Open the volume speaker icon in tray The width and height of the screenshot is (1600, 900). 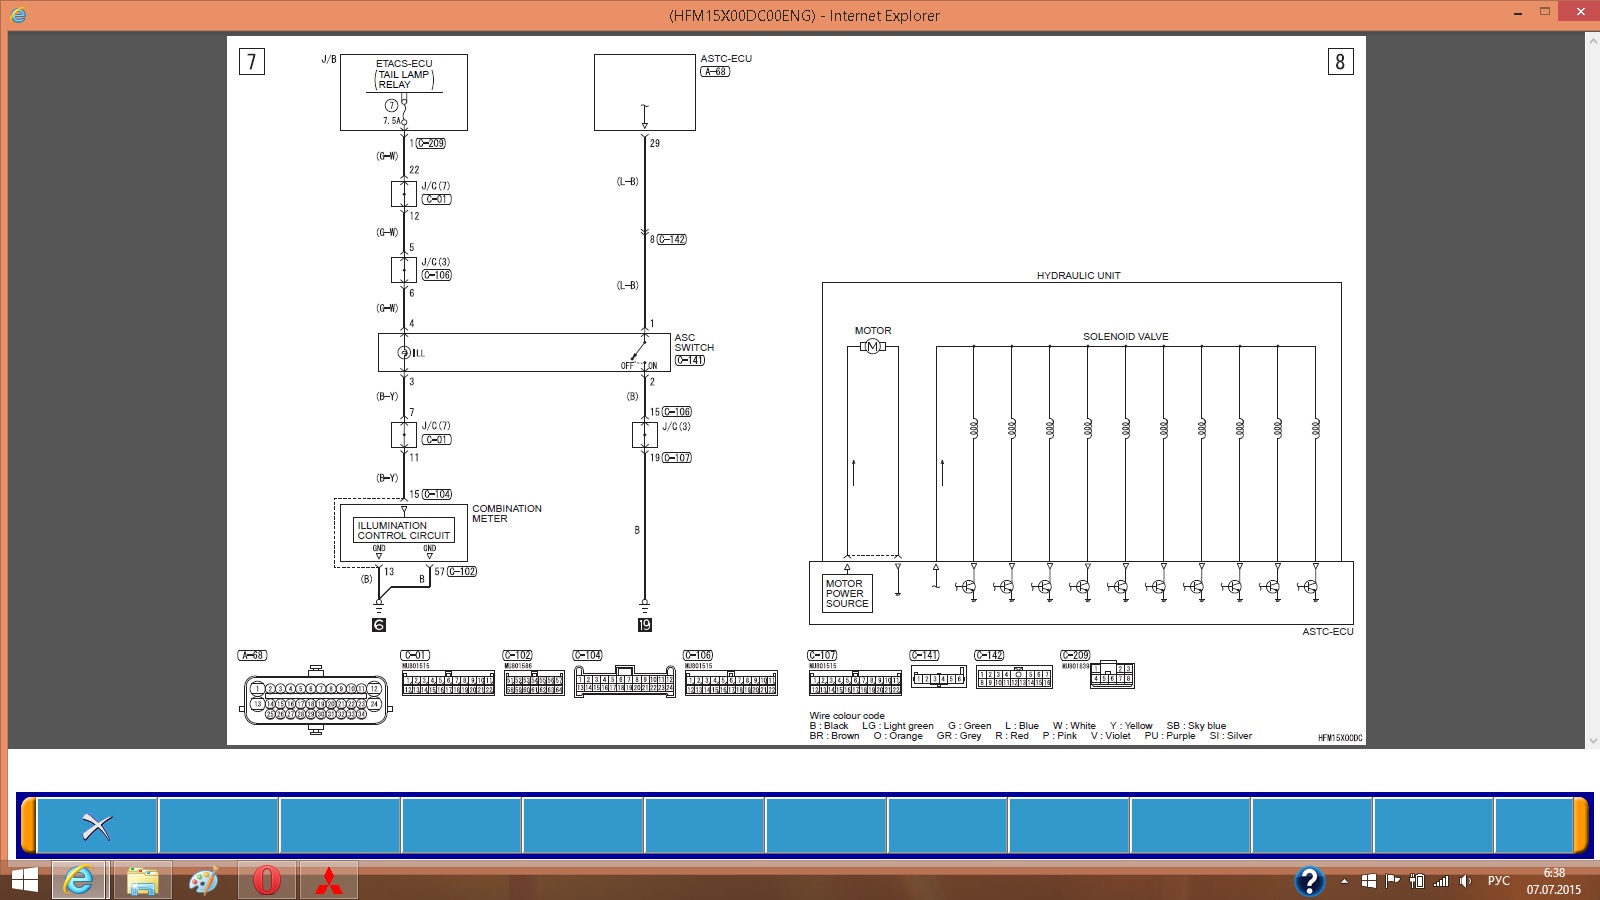coord(1465,881)
